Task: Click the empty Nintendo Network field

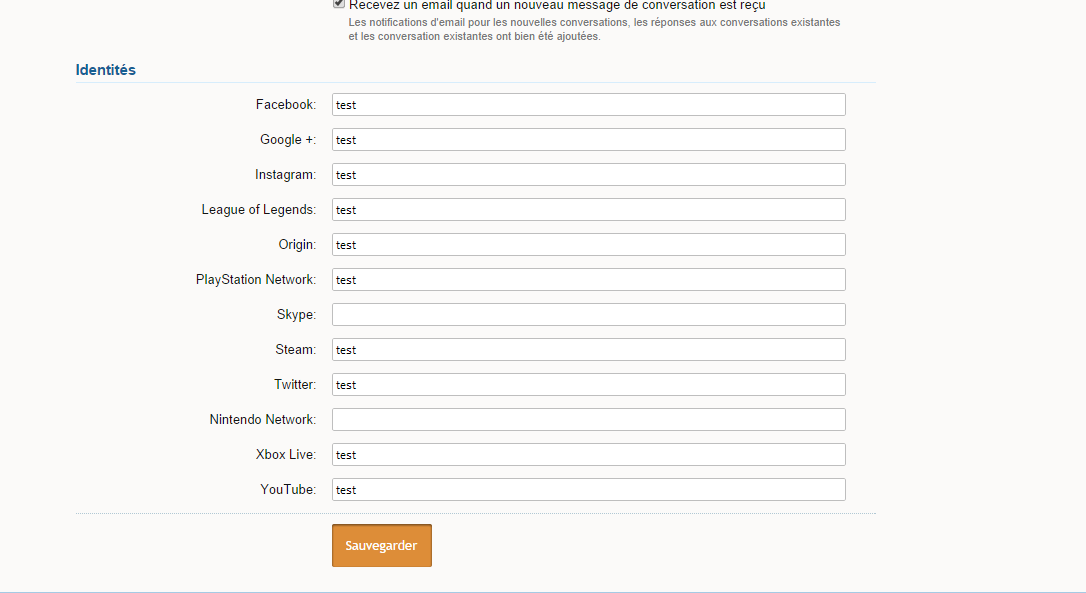Action: pyautogui.click(x=589, y=419)
